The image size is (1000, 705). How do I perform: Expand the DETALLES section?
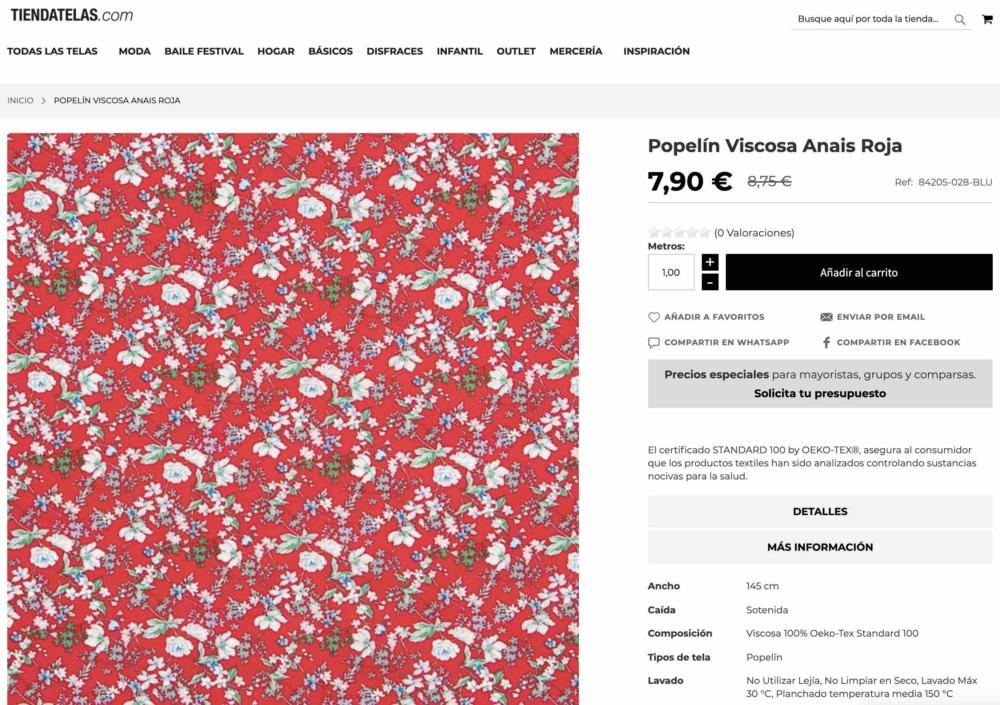pyautogui.click(x=820, y=512)
